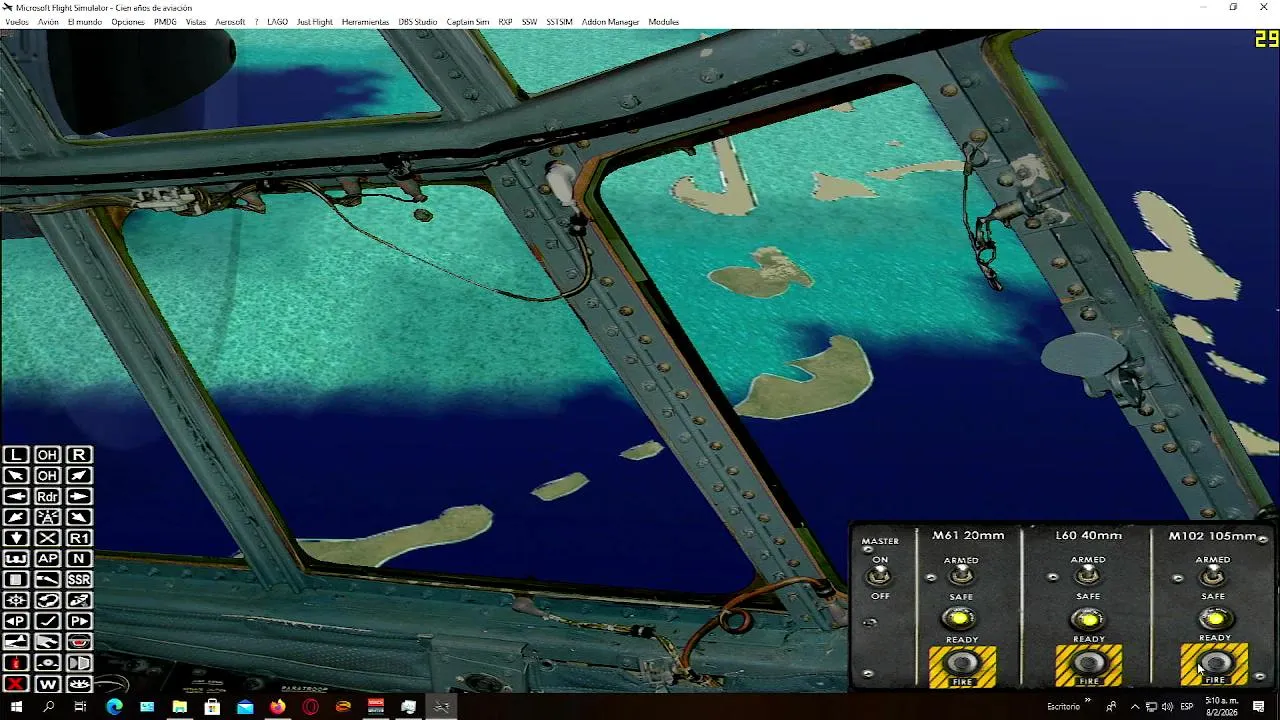
Task: Open the Captain Sim menu
Action: (x=468, y=22)
